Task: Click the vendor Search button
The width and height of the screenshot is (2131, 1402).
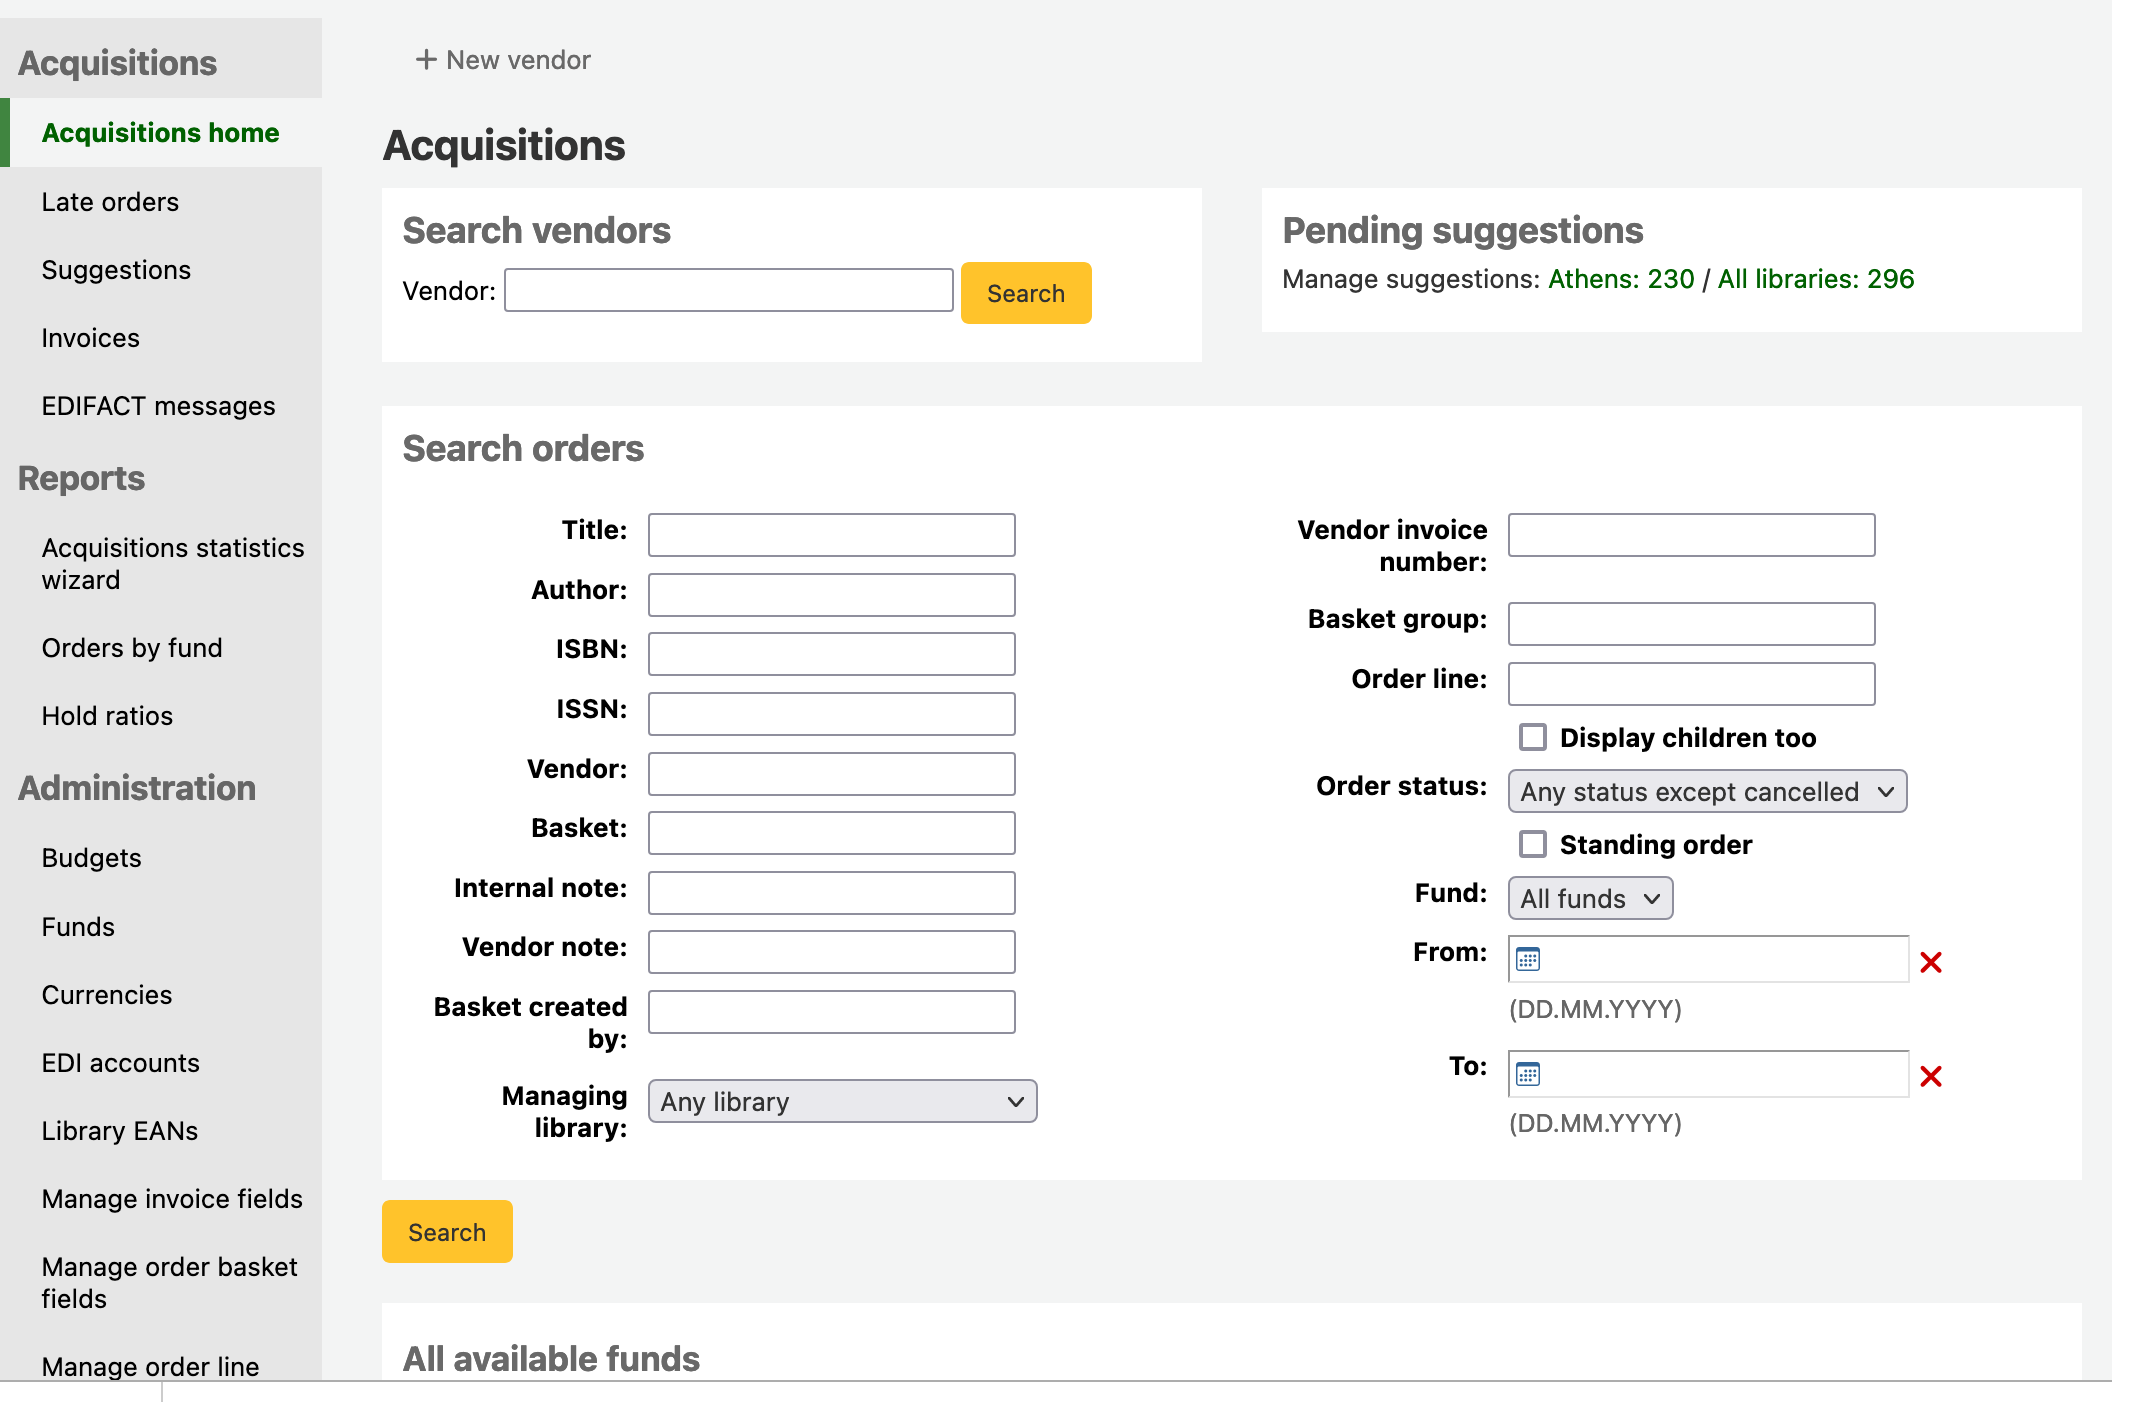Action: pos(1025,293)
